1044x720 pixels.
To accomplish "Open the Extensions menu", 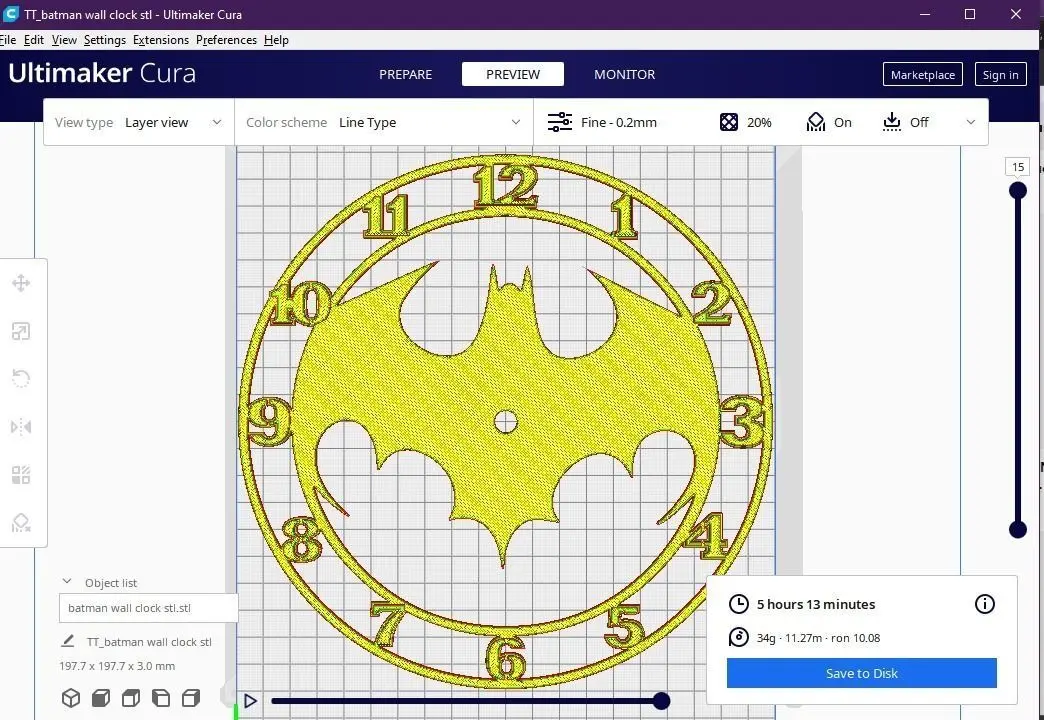I will click(x=160, y=40).
